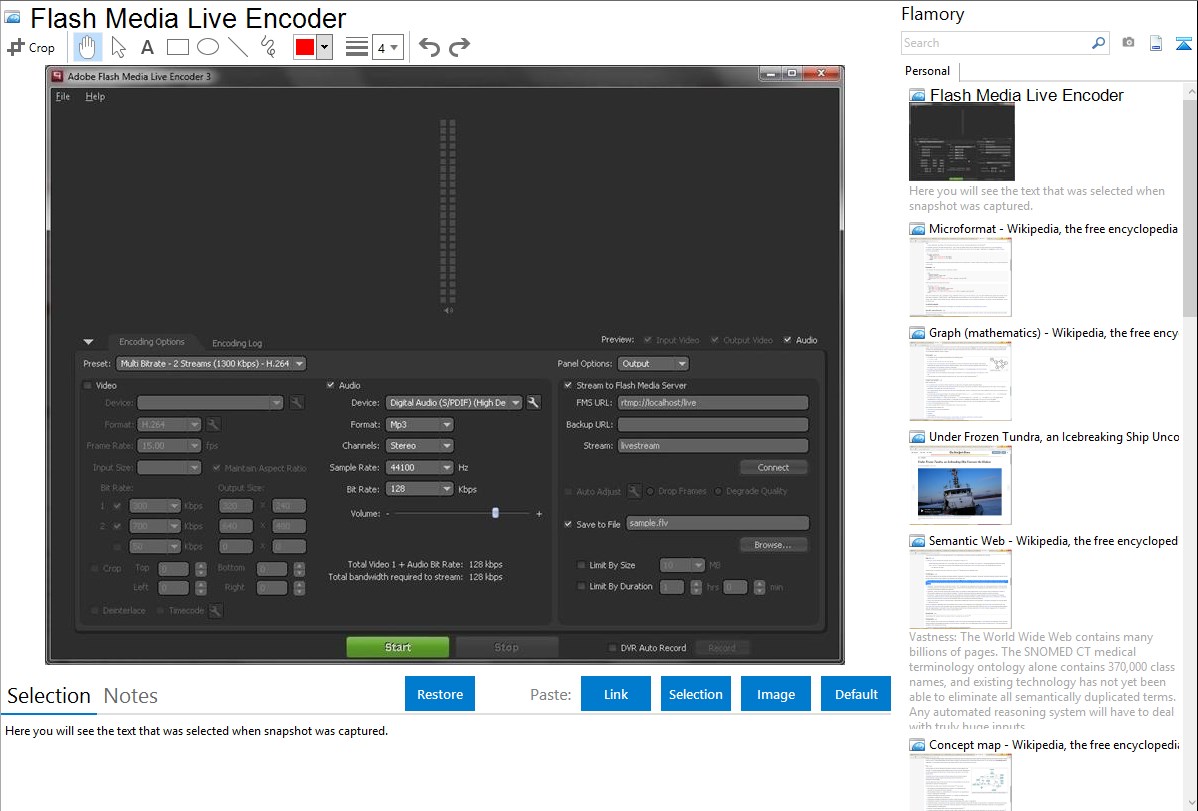Click the Flamory app icon beside title
The height and width of the screenshot is (811, 1198).
(x=13, y=17)
